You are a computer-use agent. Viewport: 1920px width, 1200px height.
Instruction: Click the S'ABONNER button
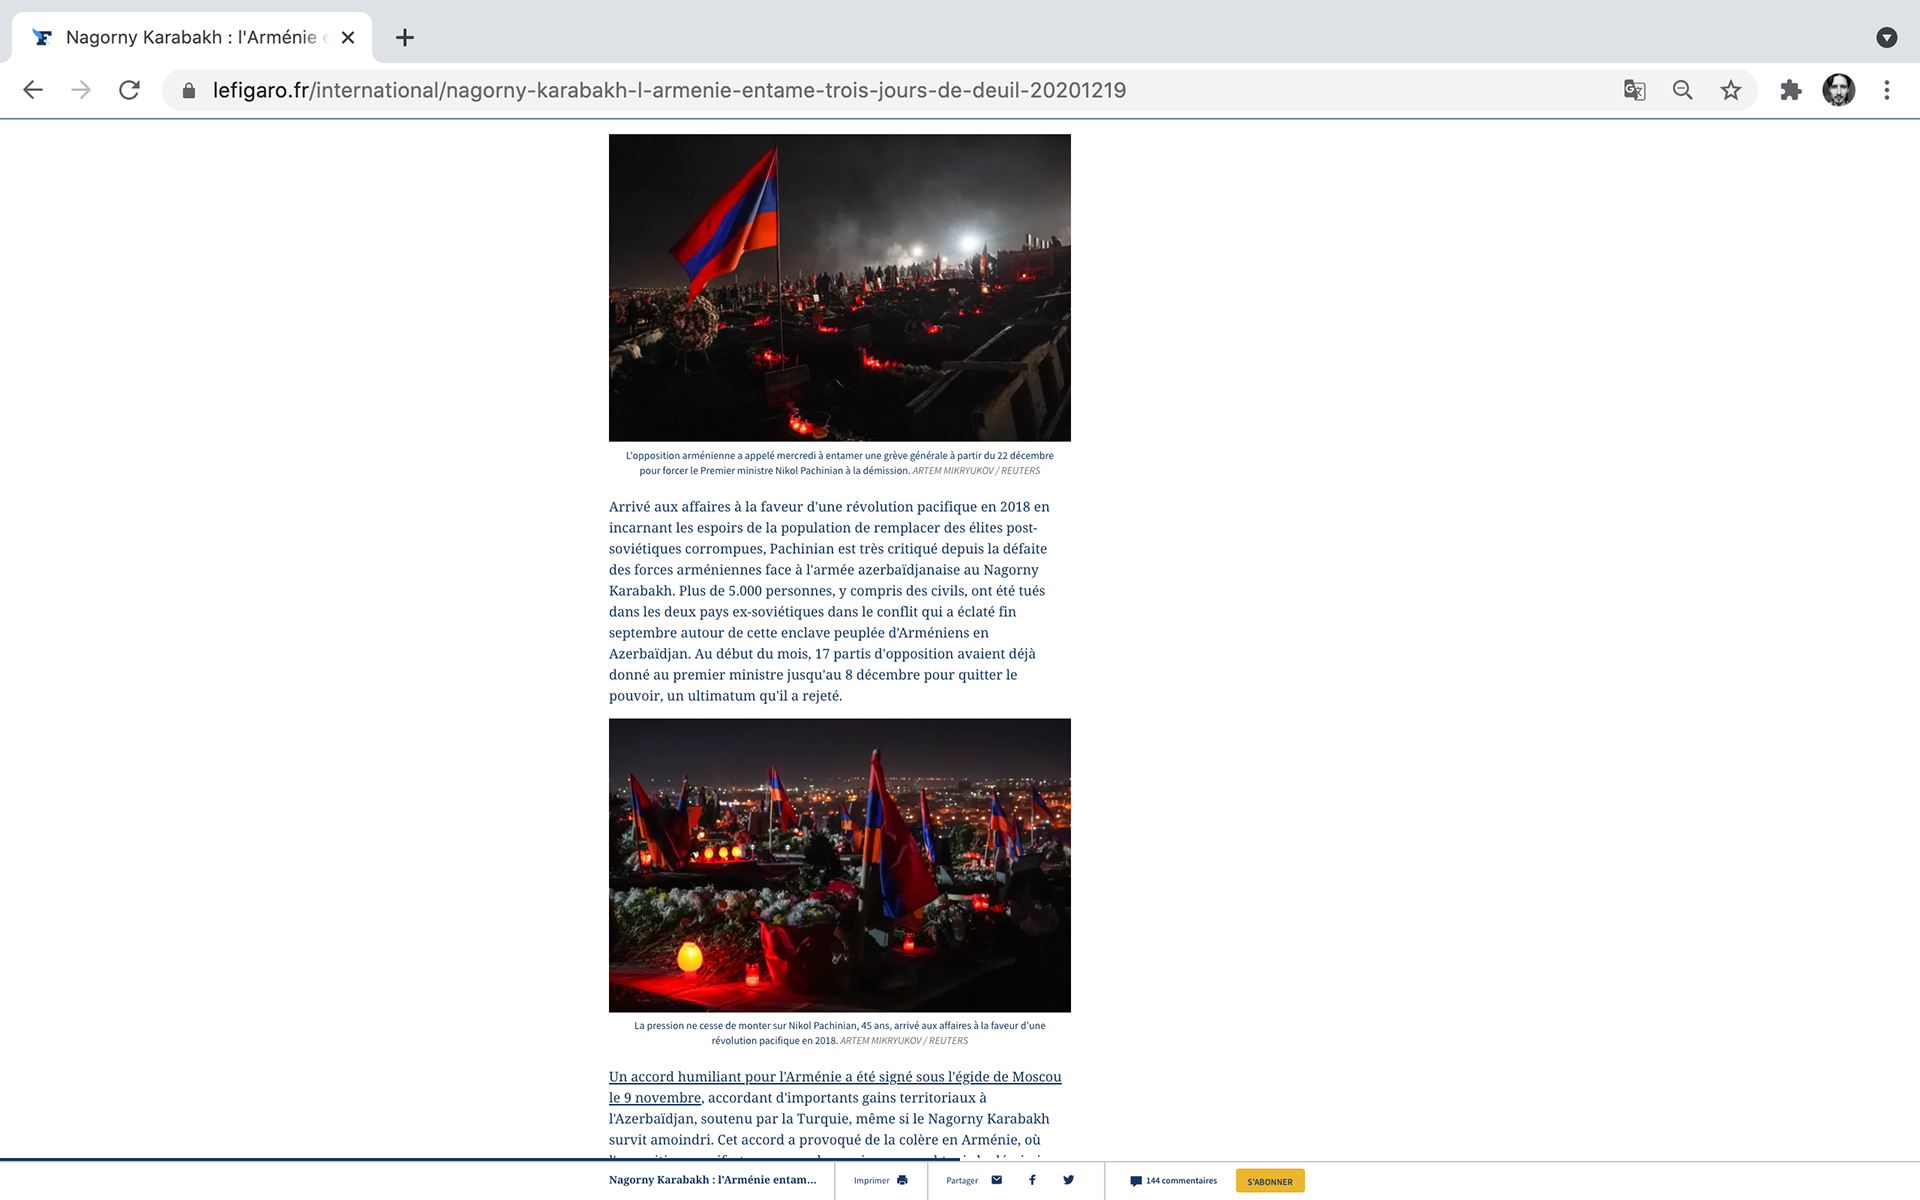point(1269,1181)
